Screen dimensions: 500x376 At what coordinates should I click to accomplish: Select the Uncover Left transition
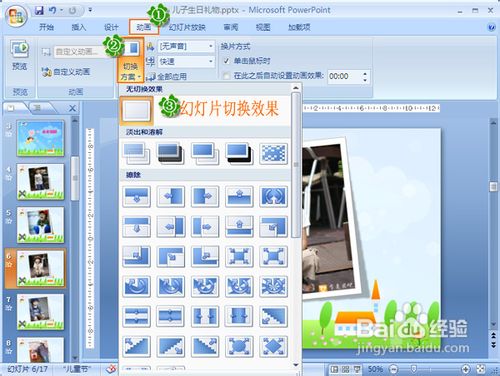[171, 226]
